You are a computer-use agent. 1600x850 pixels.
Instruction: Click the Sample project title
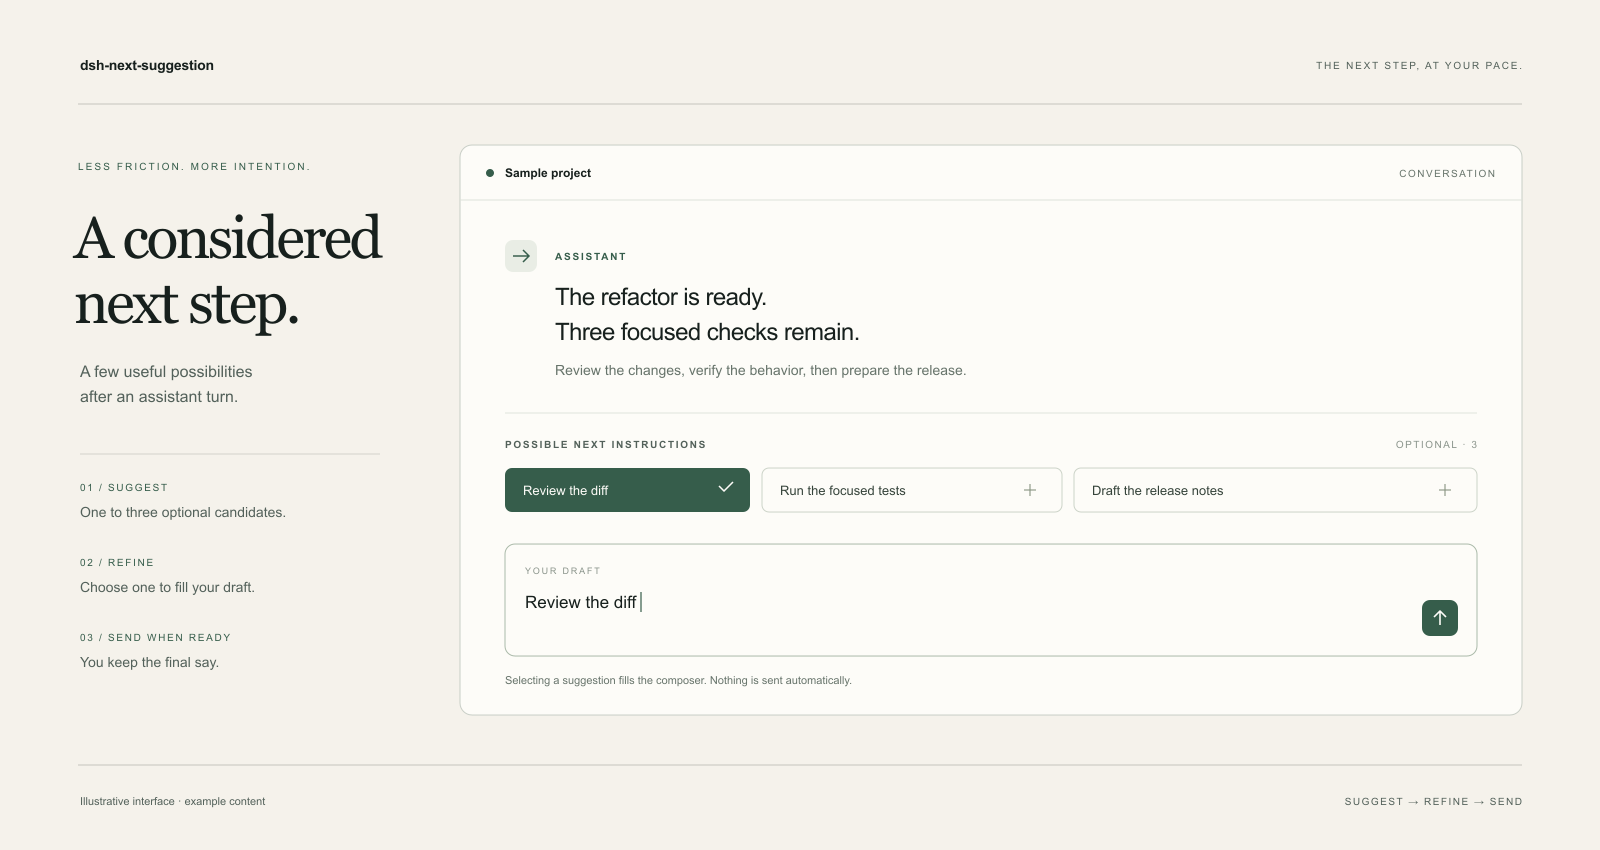[548, 173]
